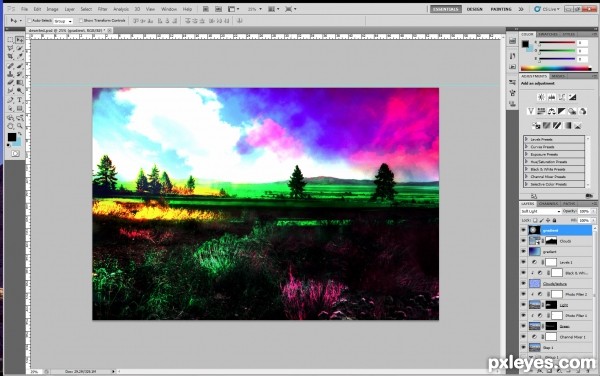This screenshot has width=600, height=376.
Task: Open the Soft Light blend mode dropdown
Action: click(541, 211)
